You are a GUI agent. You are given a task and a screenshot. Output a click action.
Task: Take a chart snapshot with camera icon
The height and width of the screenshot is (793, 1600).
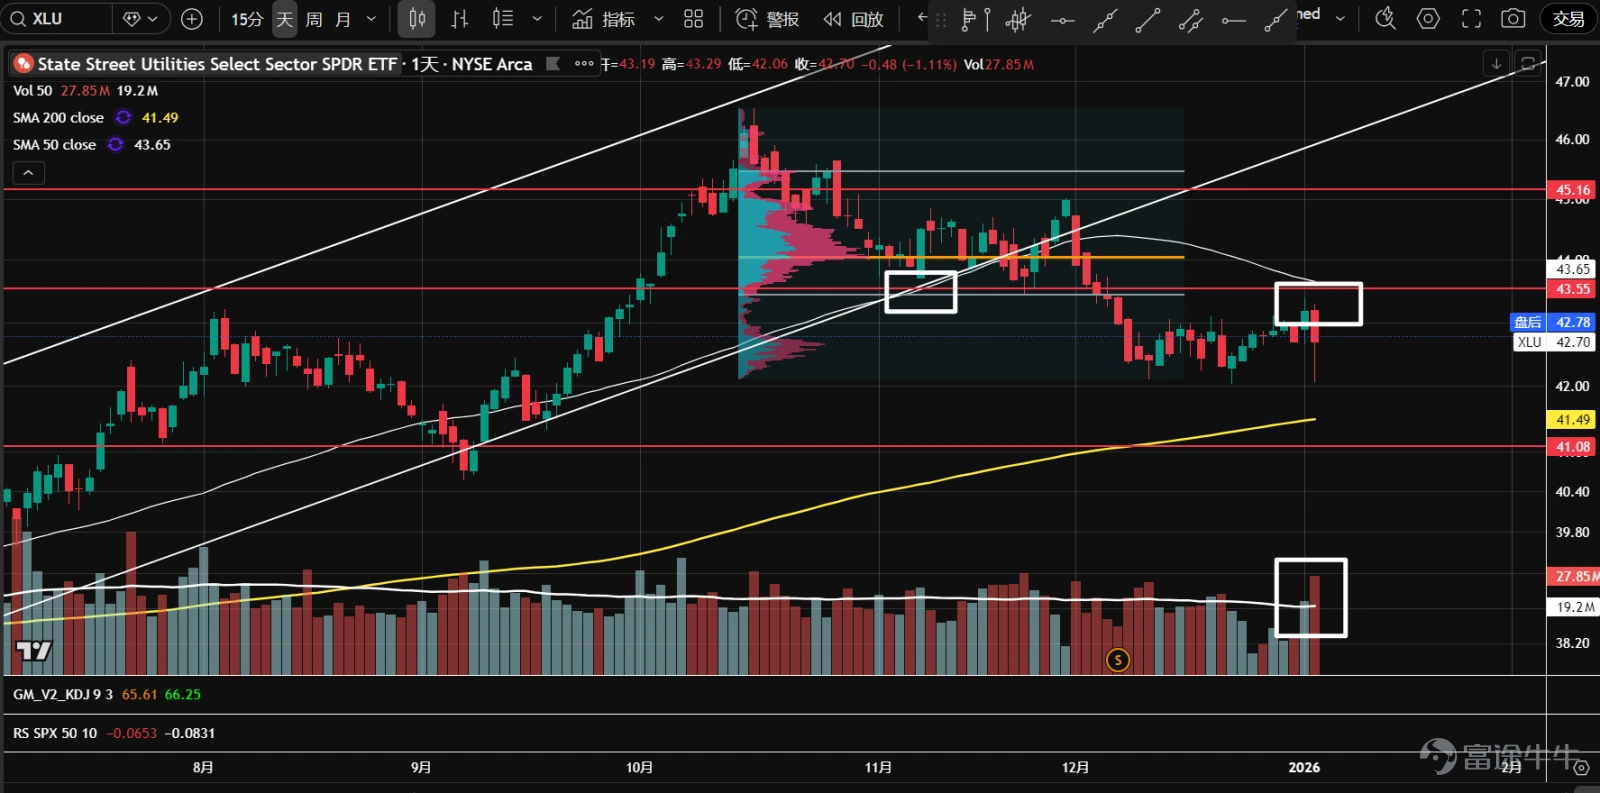tap(1514, 18)
